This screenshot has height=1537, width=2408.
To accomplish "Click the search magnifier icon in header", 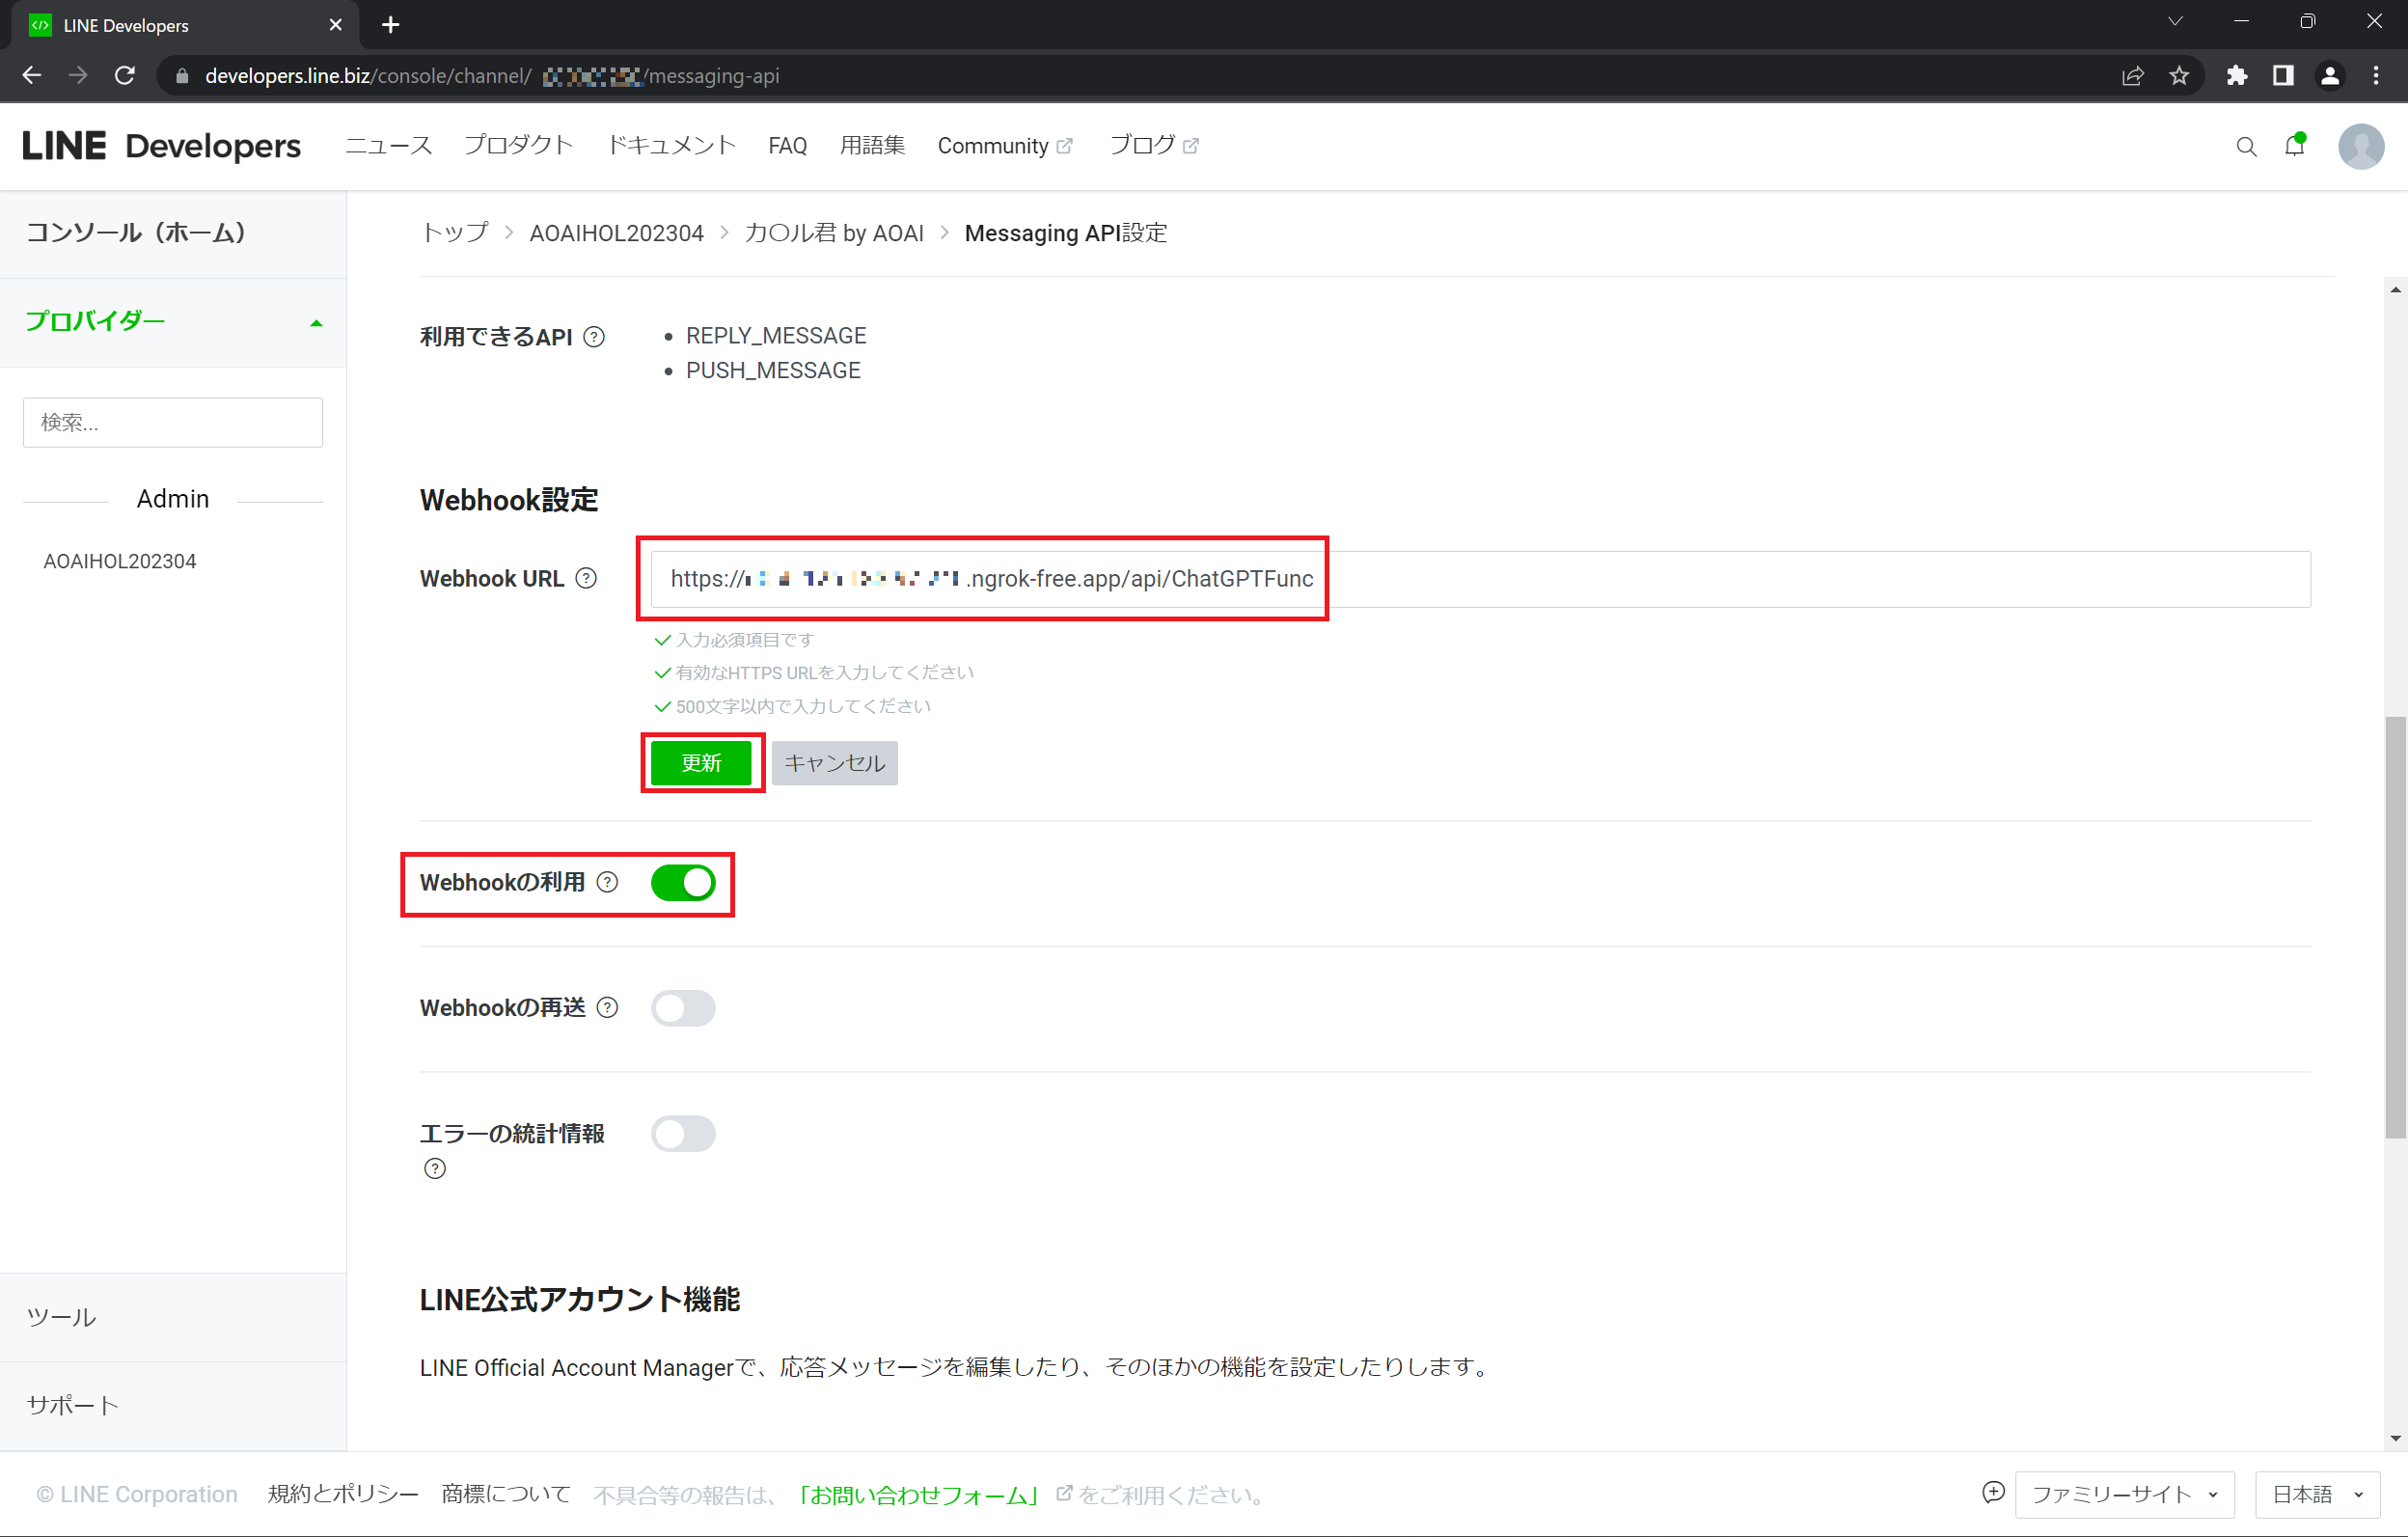I will 2246,146.
